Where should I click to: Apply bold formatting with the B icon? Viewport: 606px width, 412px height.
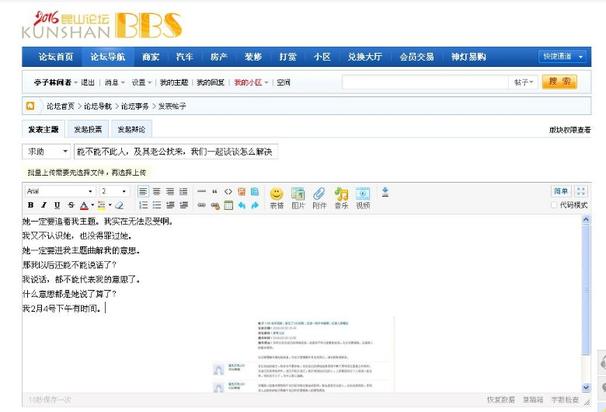pos(30,205)
